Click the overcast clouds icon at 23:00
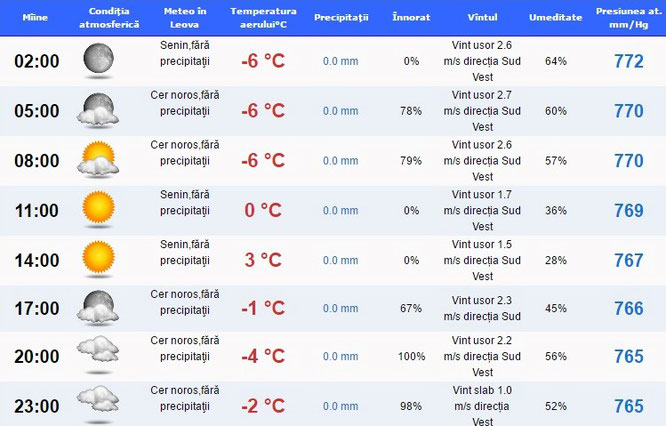666x426 pixels. pos(98,404)
